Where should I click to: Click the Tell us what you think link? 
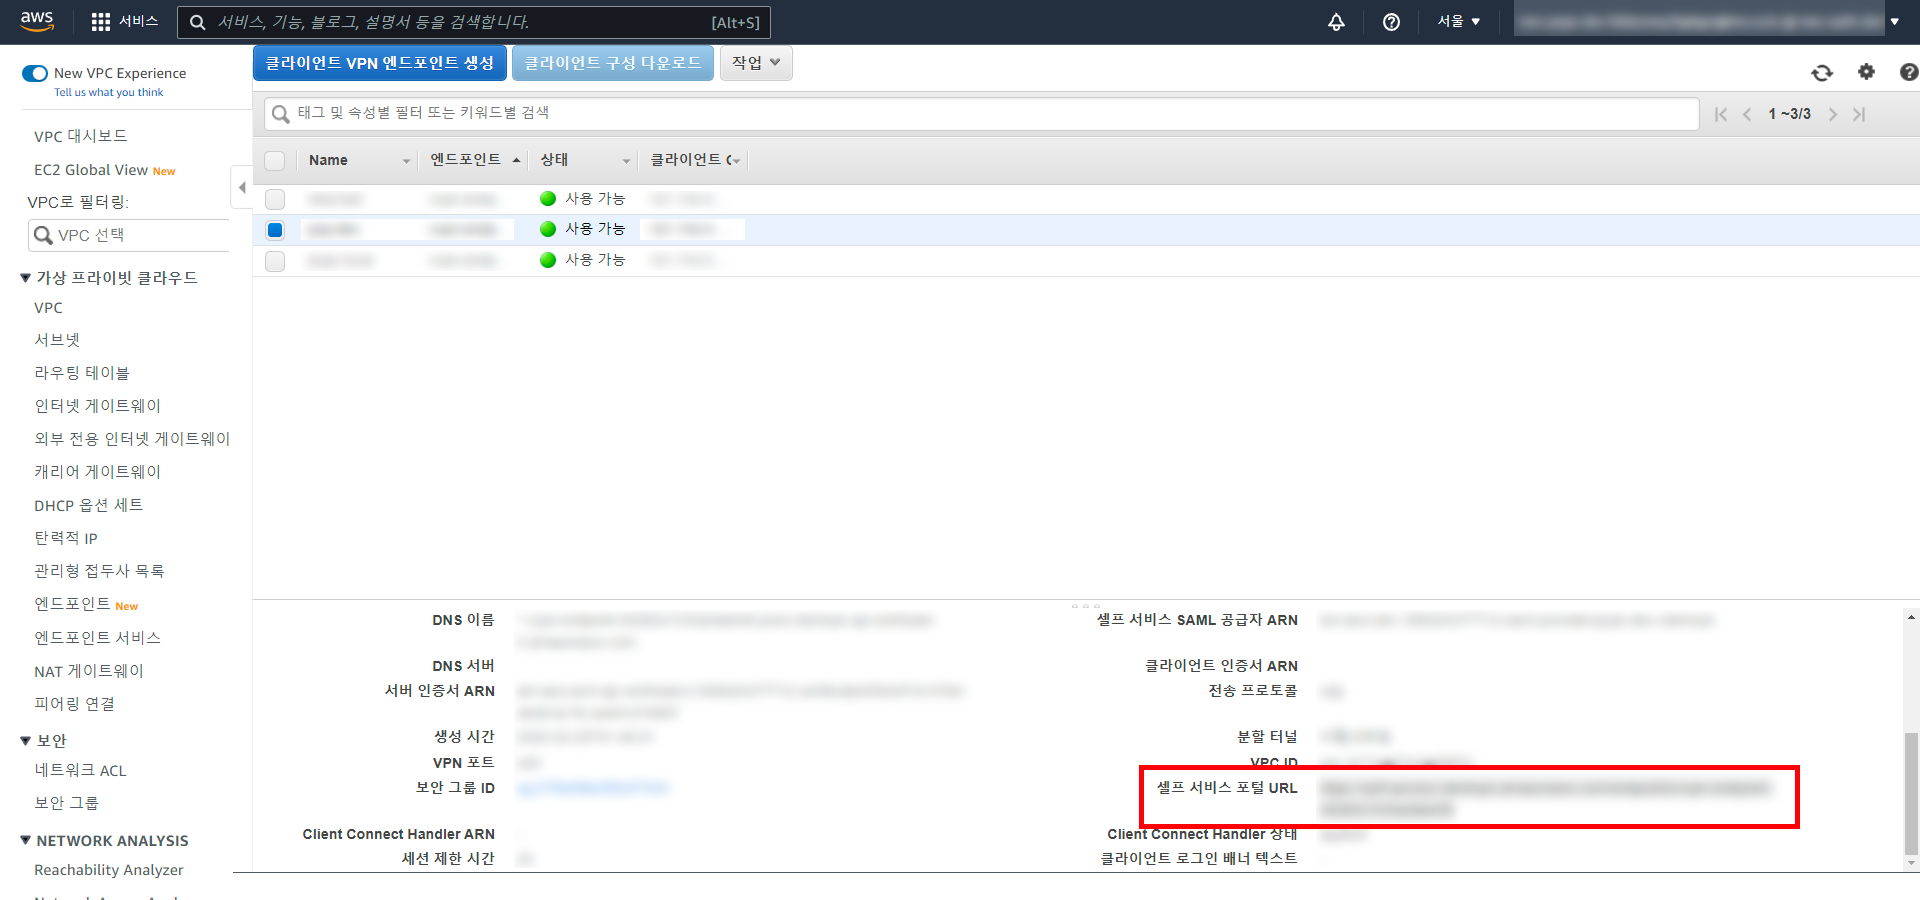(x=108, y=92)
